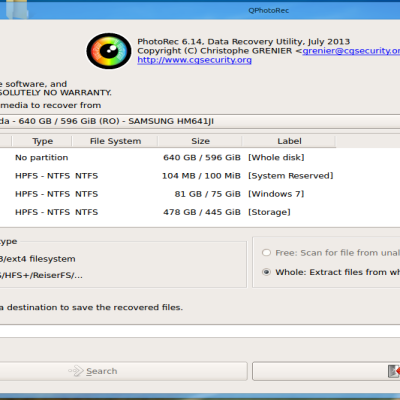Sort by the Size column header
The image size is (400, 400).
point(200,141)
